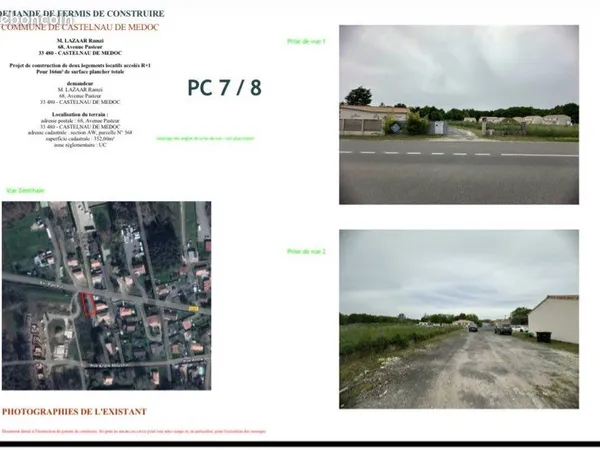Click the 'adresse cadastrale : section AW' line
The image size is (600, 450).
click(80, 133)
